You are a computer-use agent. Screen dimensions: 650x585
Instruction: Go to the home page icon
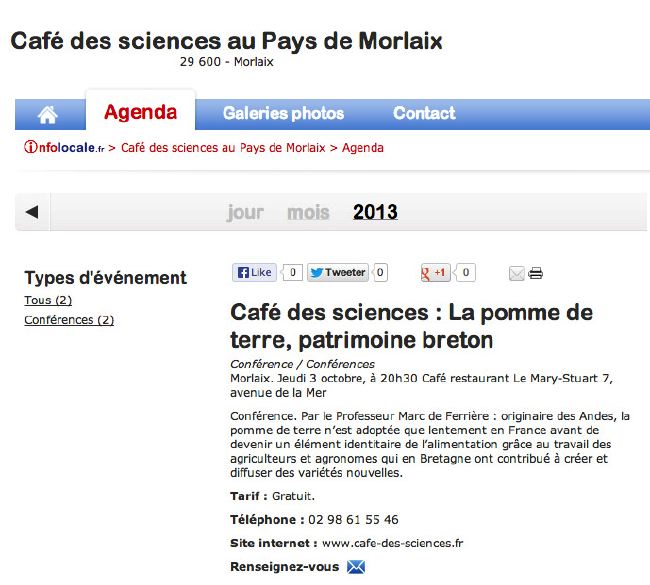[x=48, y=115]
